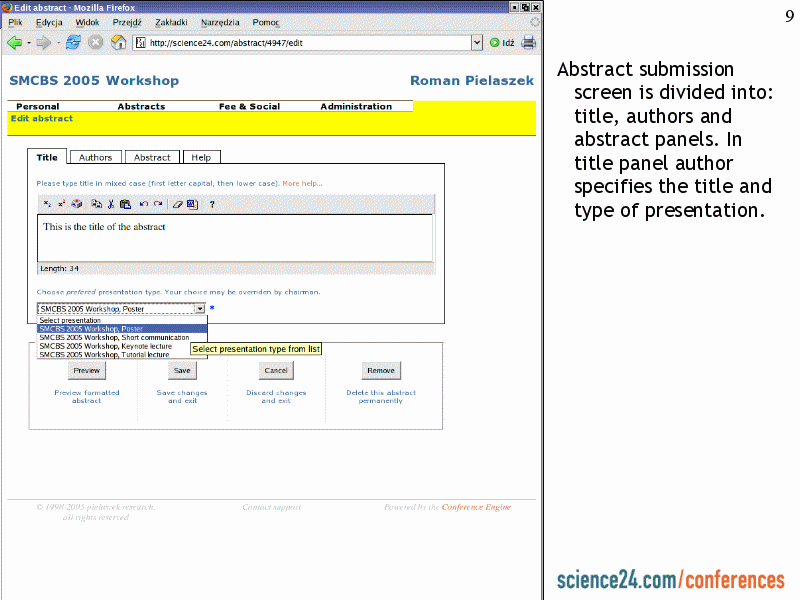The image size is (800, 600).
Task: Click the scissors cut icon
Action: pyautogui.click(x=110, y=204)
